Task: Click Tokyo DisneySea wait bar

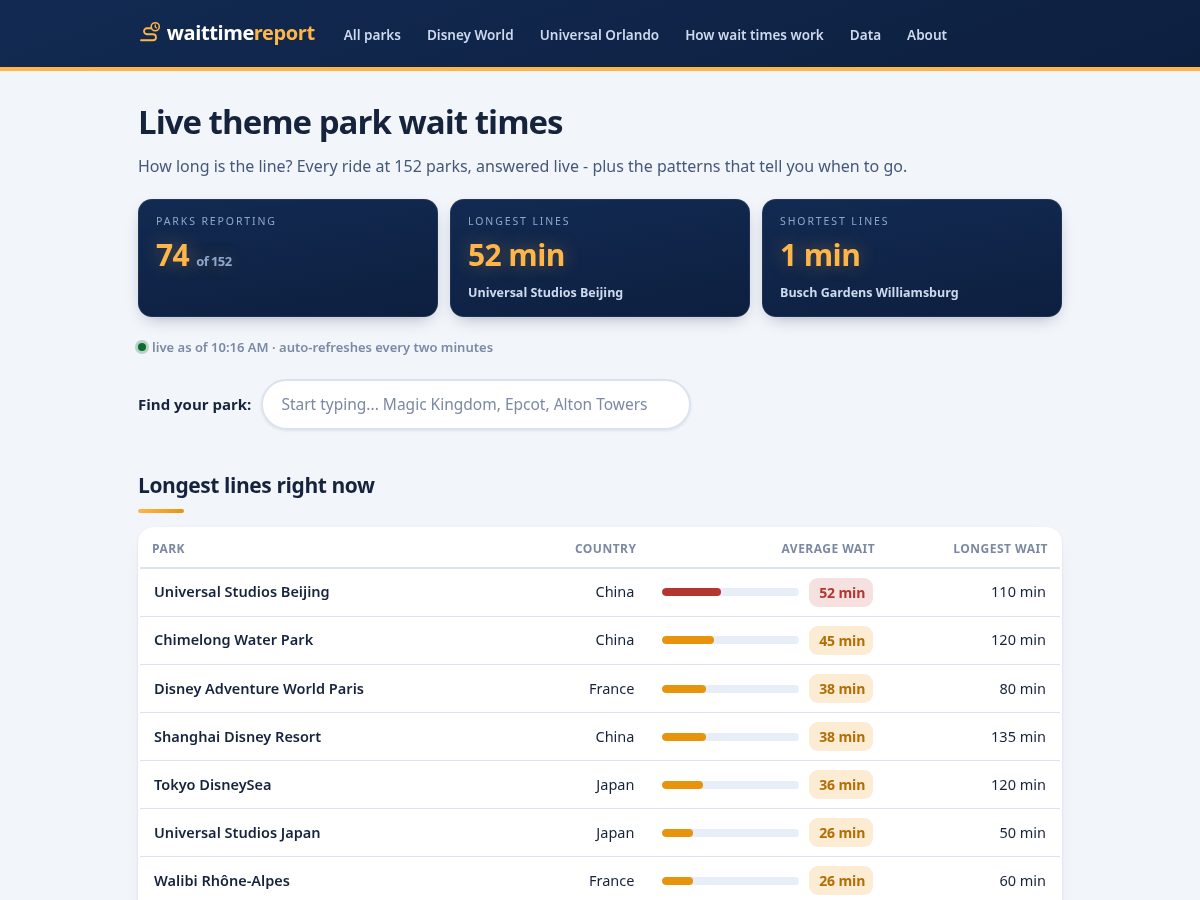Action: tap(730, 784)
